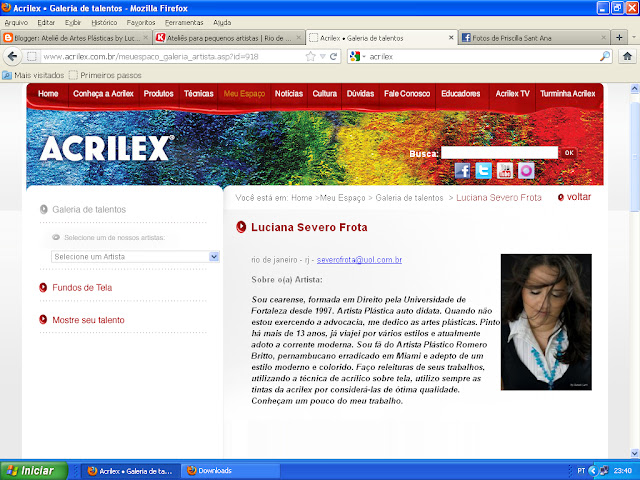Open Cultura in navigation bar

pyautogui.click(x=324, y=93)
